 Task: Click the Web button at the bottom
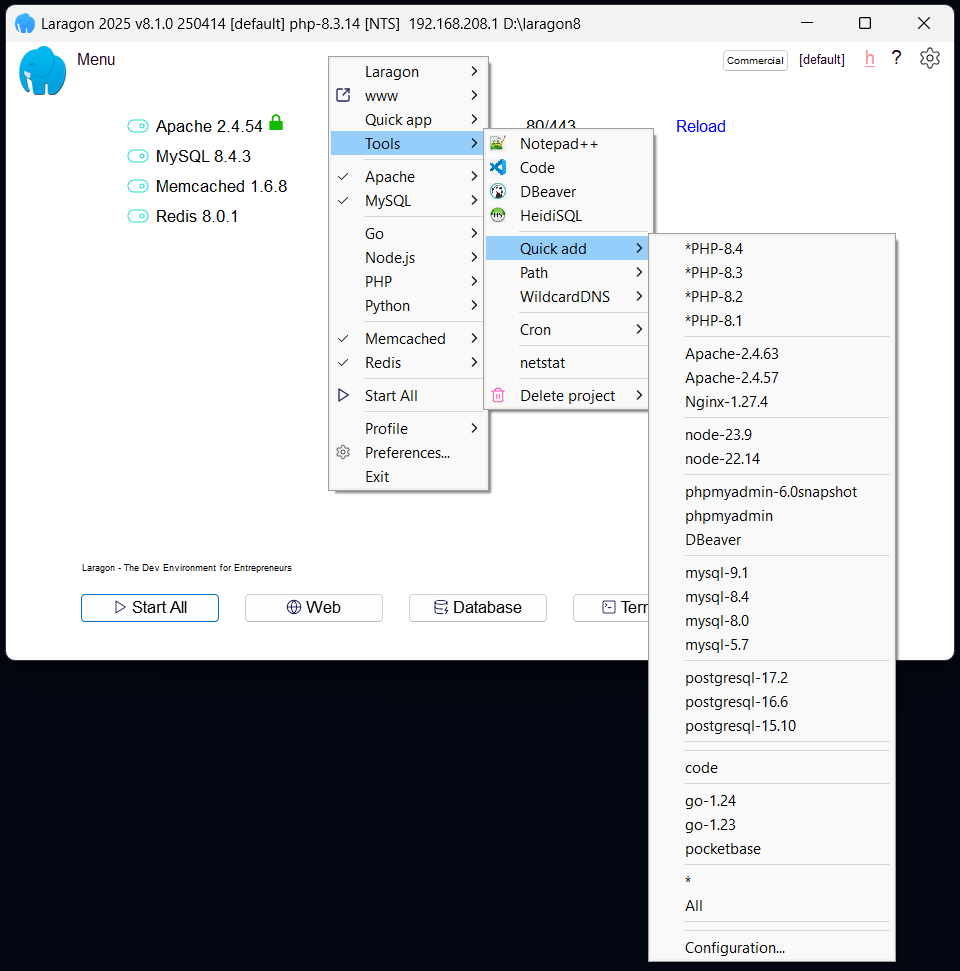[x=313, y=607]
